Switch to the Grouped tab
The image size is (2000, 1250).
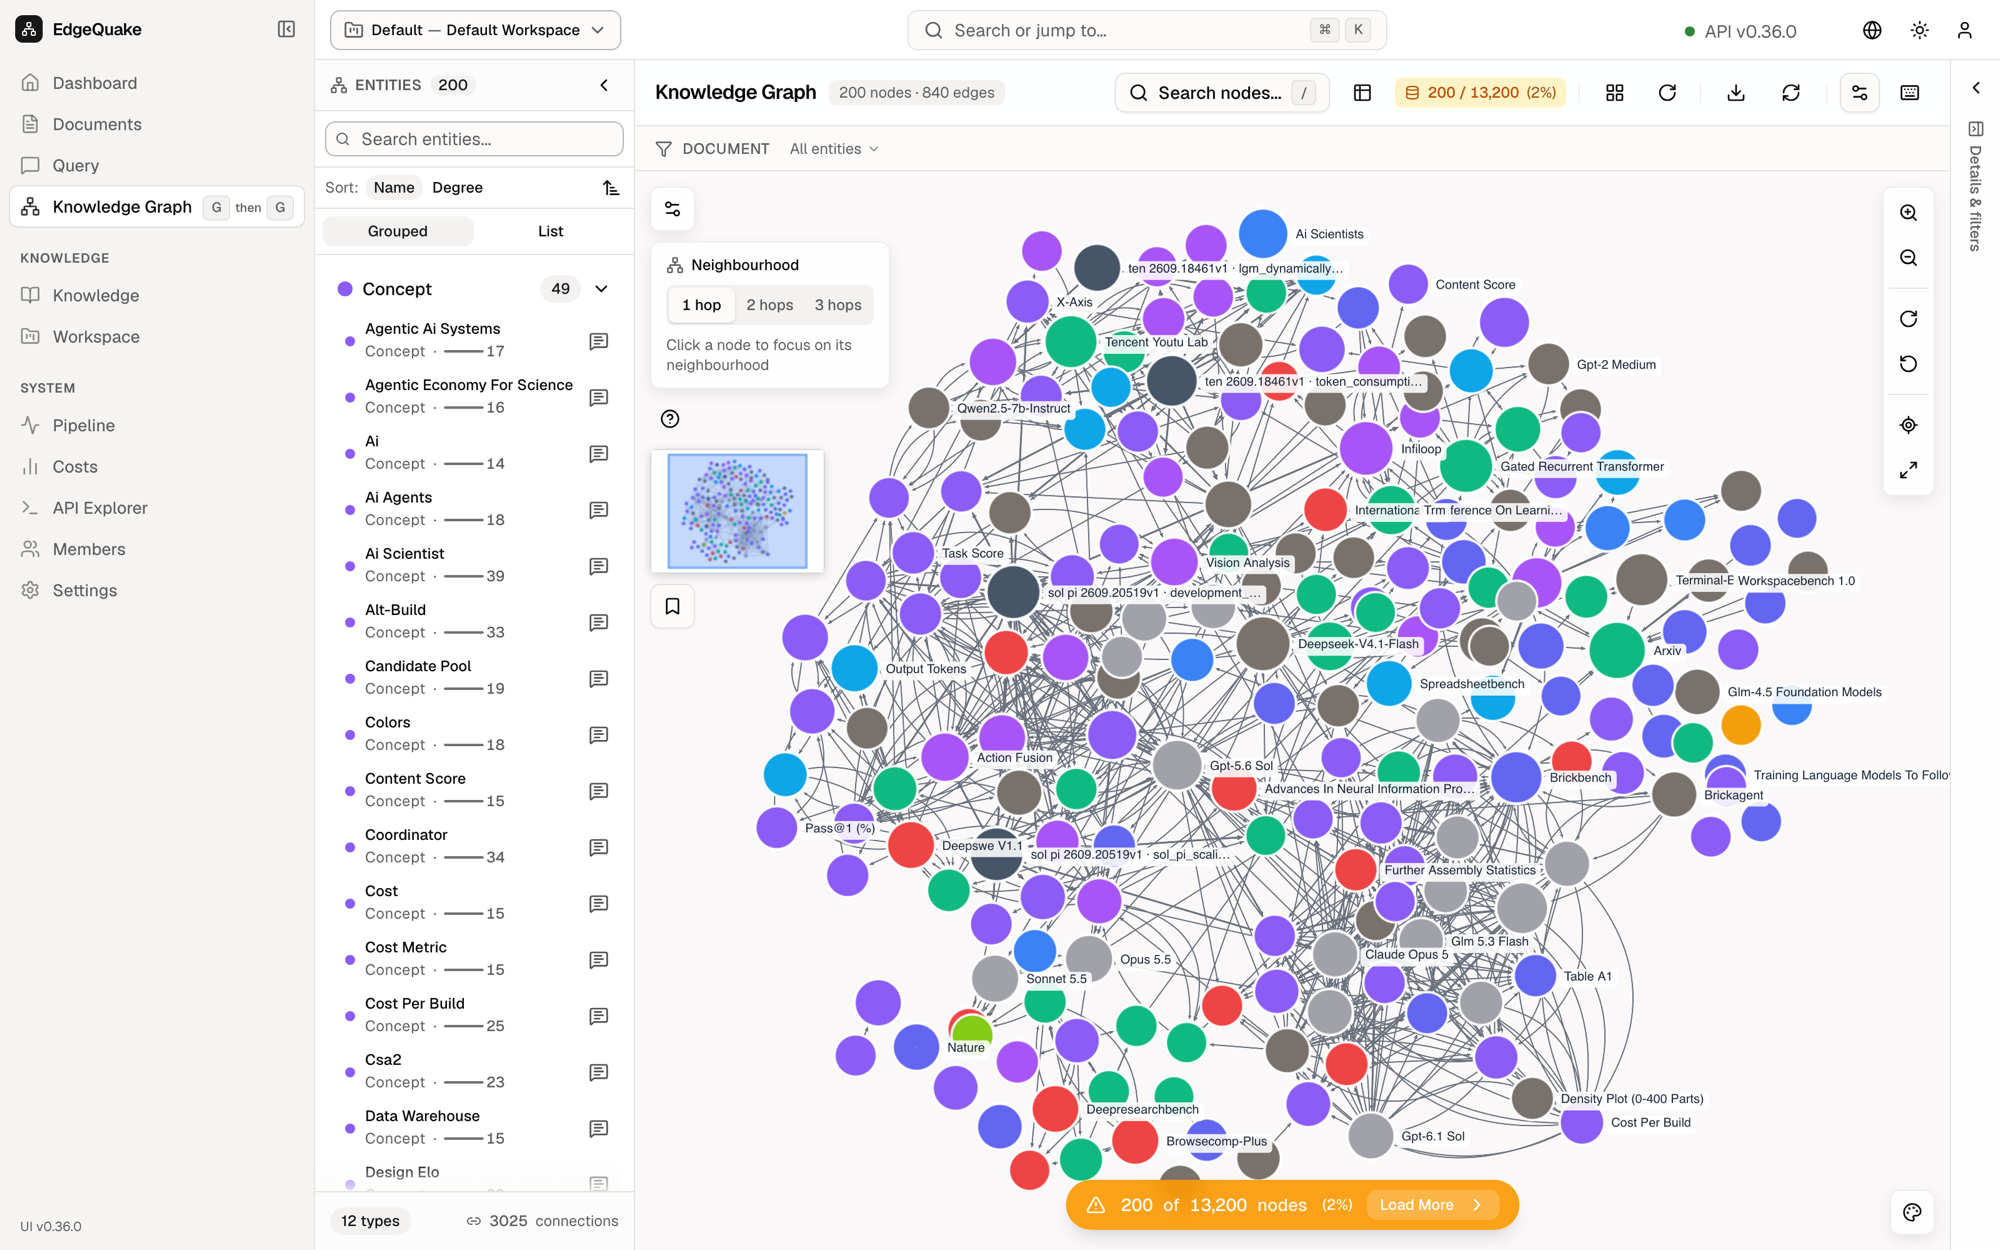coord(397,231)
